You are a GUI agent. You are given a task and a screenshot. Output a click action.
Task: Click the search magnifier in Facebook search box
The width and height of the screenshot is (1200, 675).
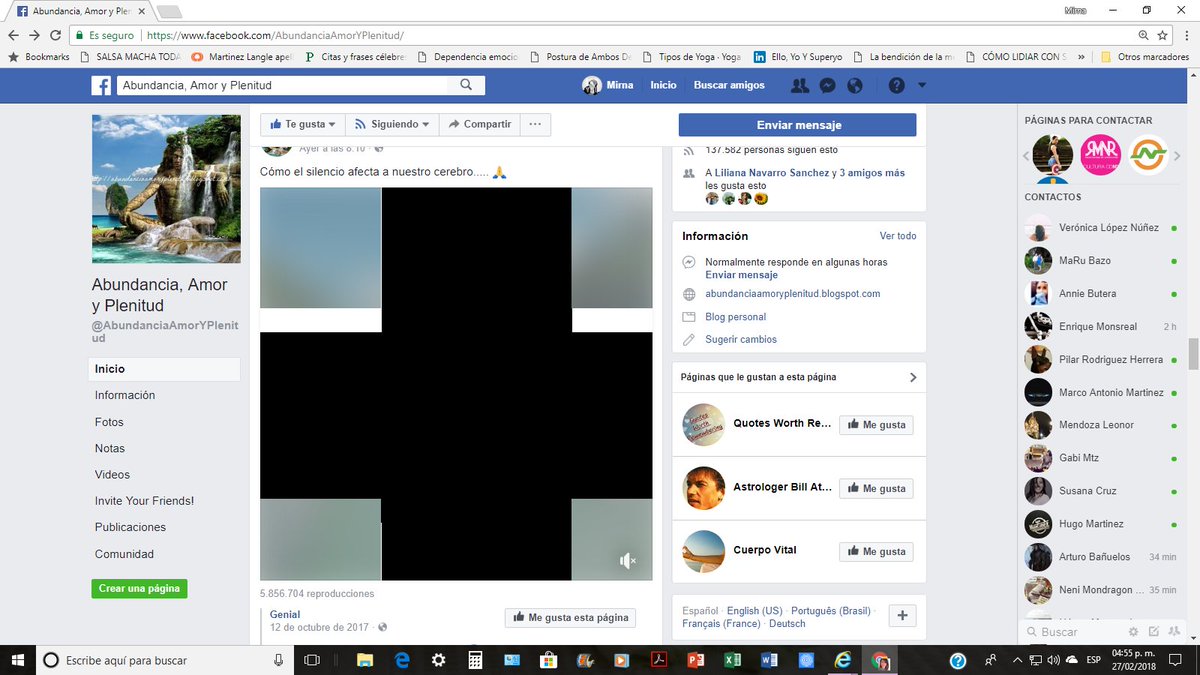[466, 85]
